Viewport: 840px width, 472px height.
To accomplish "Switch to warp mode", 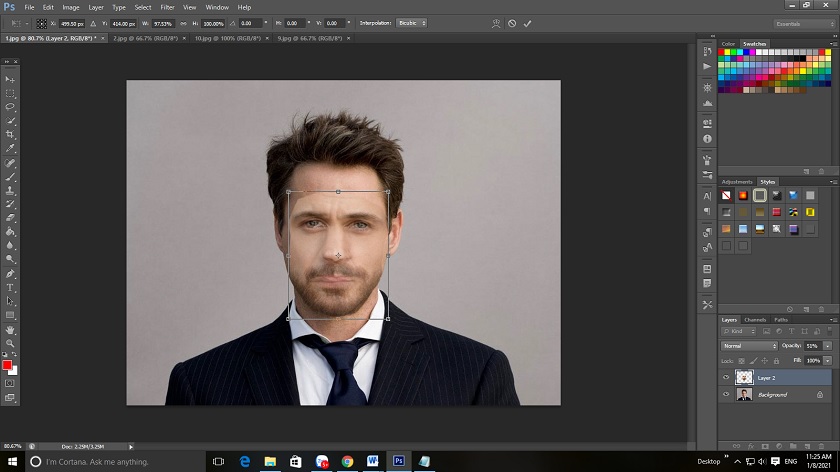I will point(496,24).
